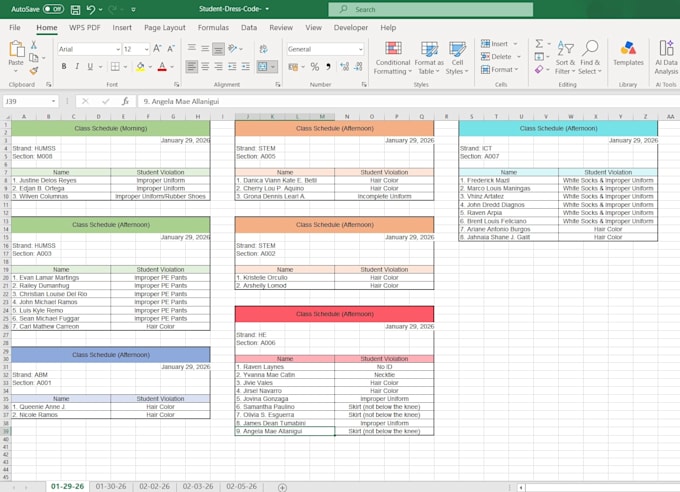Click the formula bar text
The width and height of the screenshot is (680, 492).
click(x=181, y=101)
